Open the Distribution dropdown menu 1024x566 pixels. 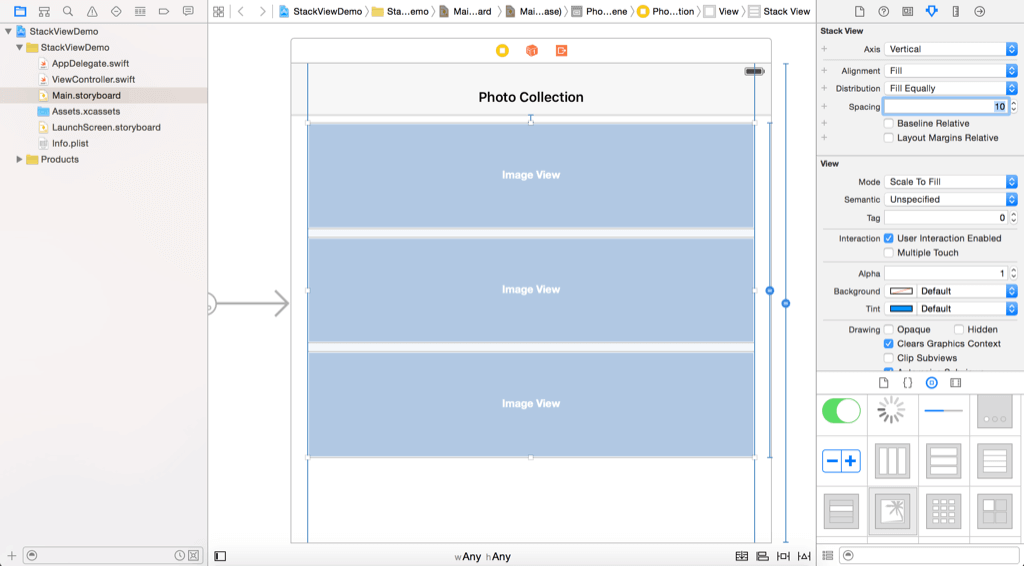[x=950, y=89]
